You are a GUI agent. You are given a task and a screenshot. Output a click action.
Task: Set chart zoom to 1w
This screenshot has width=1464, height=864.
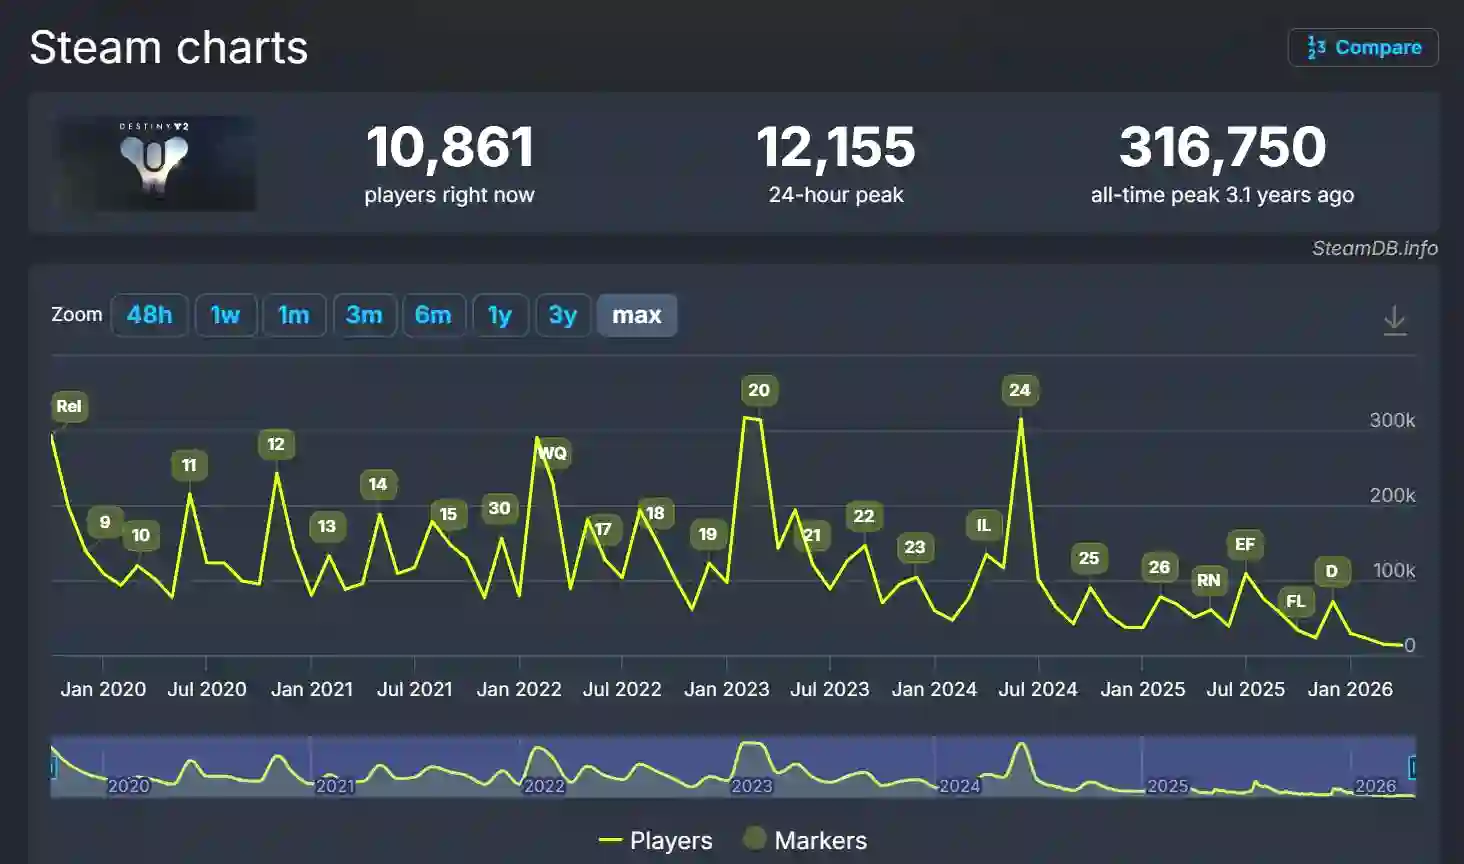pyautogui.click(x=225, y=315)
